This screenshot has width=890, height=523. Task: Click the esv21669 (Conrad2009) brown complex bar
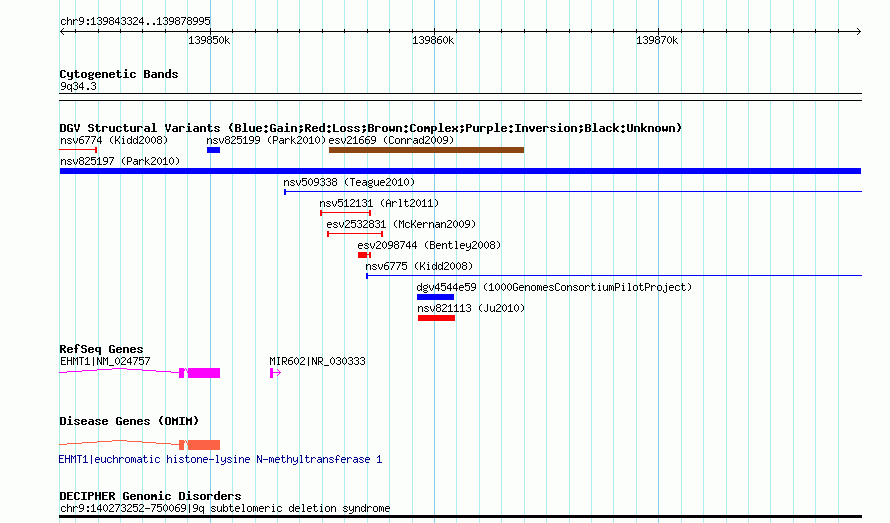[426, 150]
